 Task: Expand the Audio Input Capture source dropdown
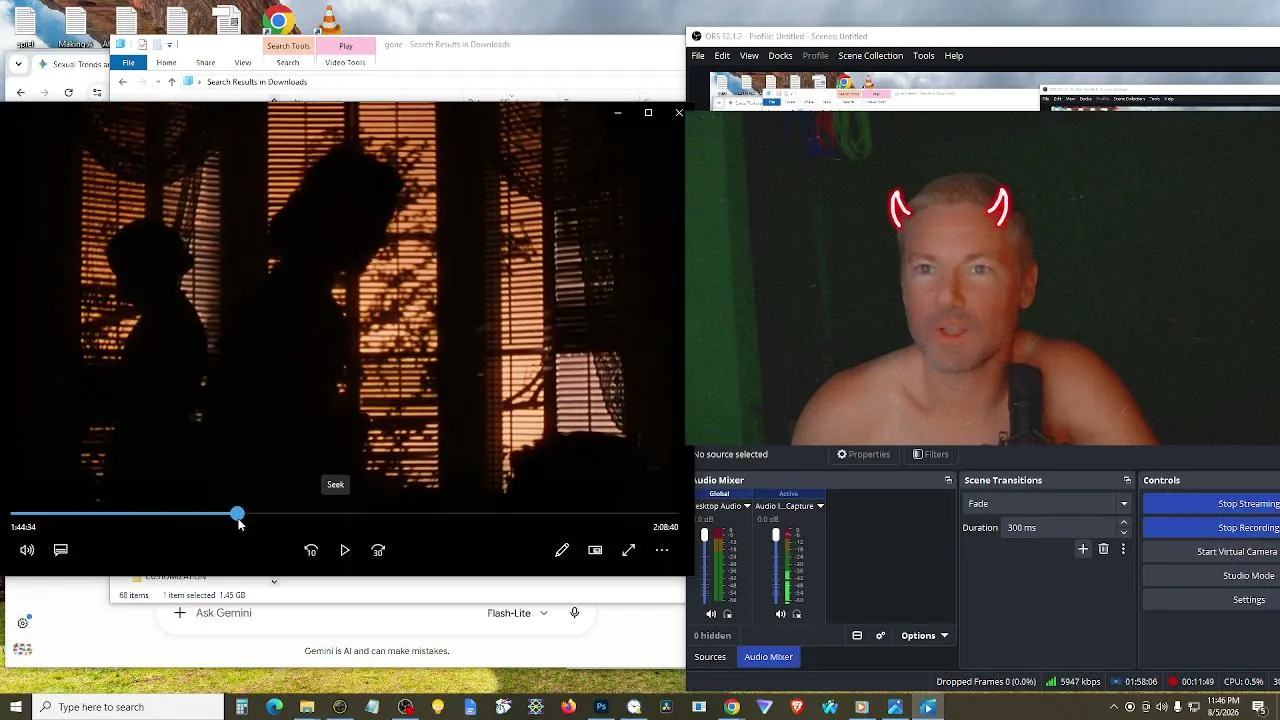coord(820,506)
